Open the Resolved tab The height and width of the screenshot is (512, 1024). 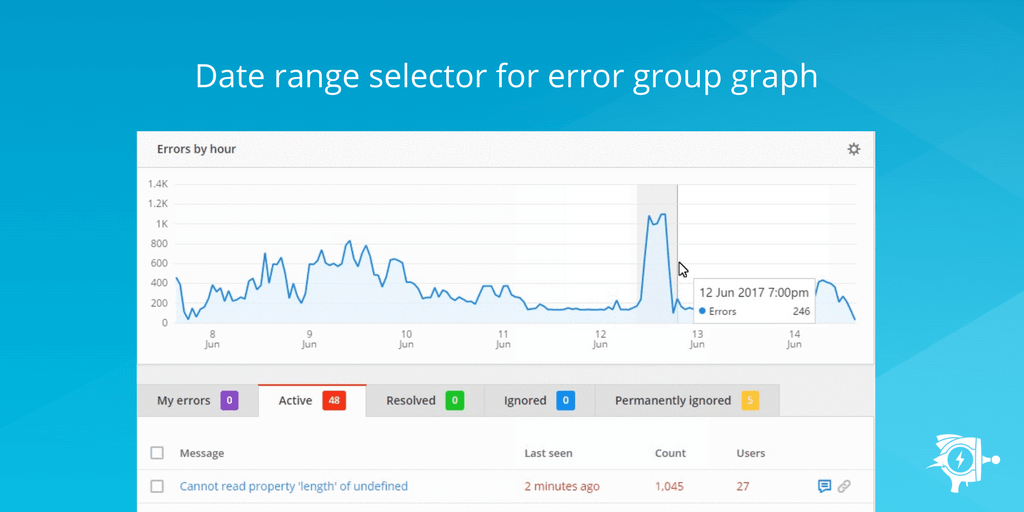(x=425, y=400)
